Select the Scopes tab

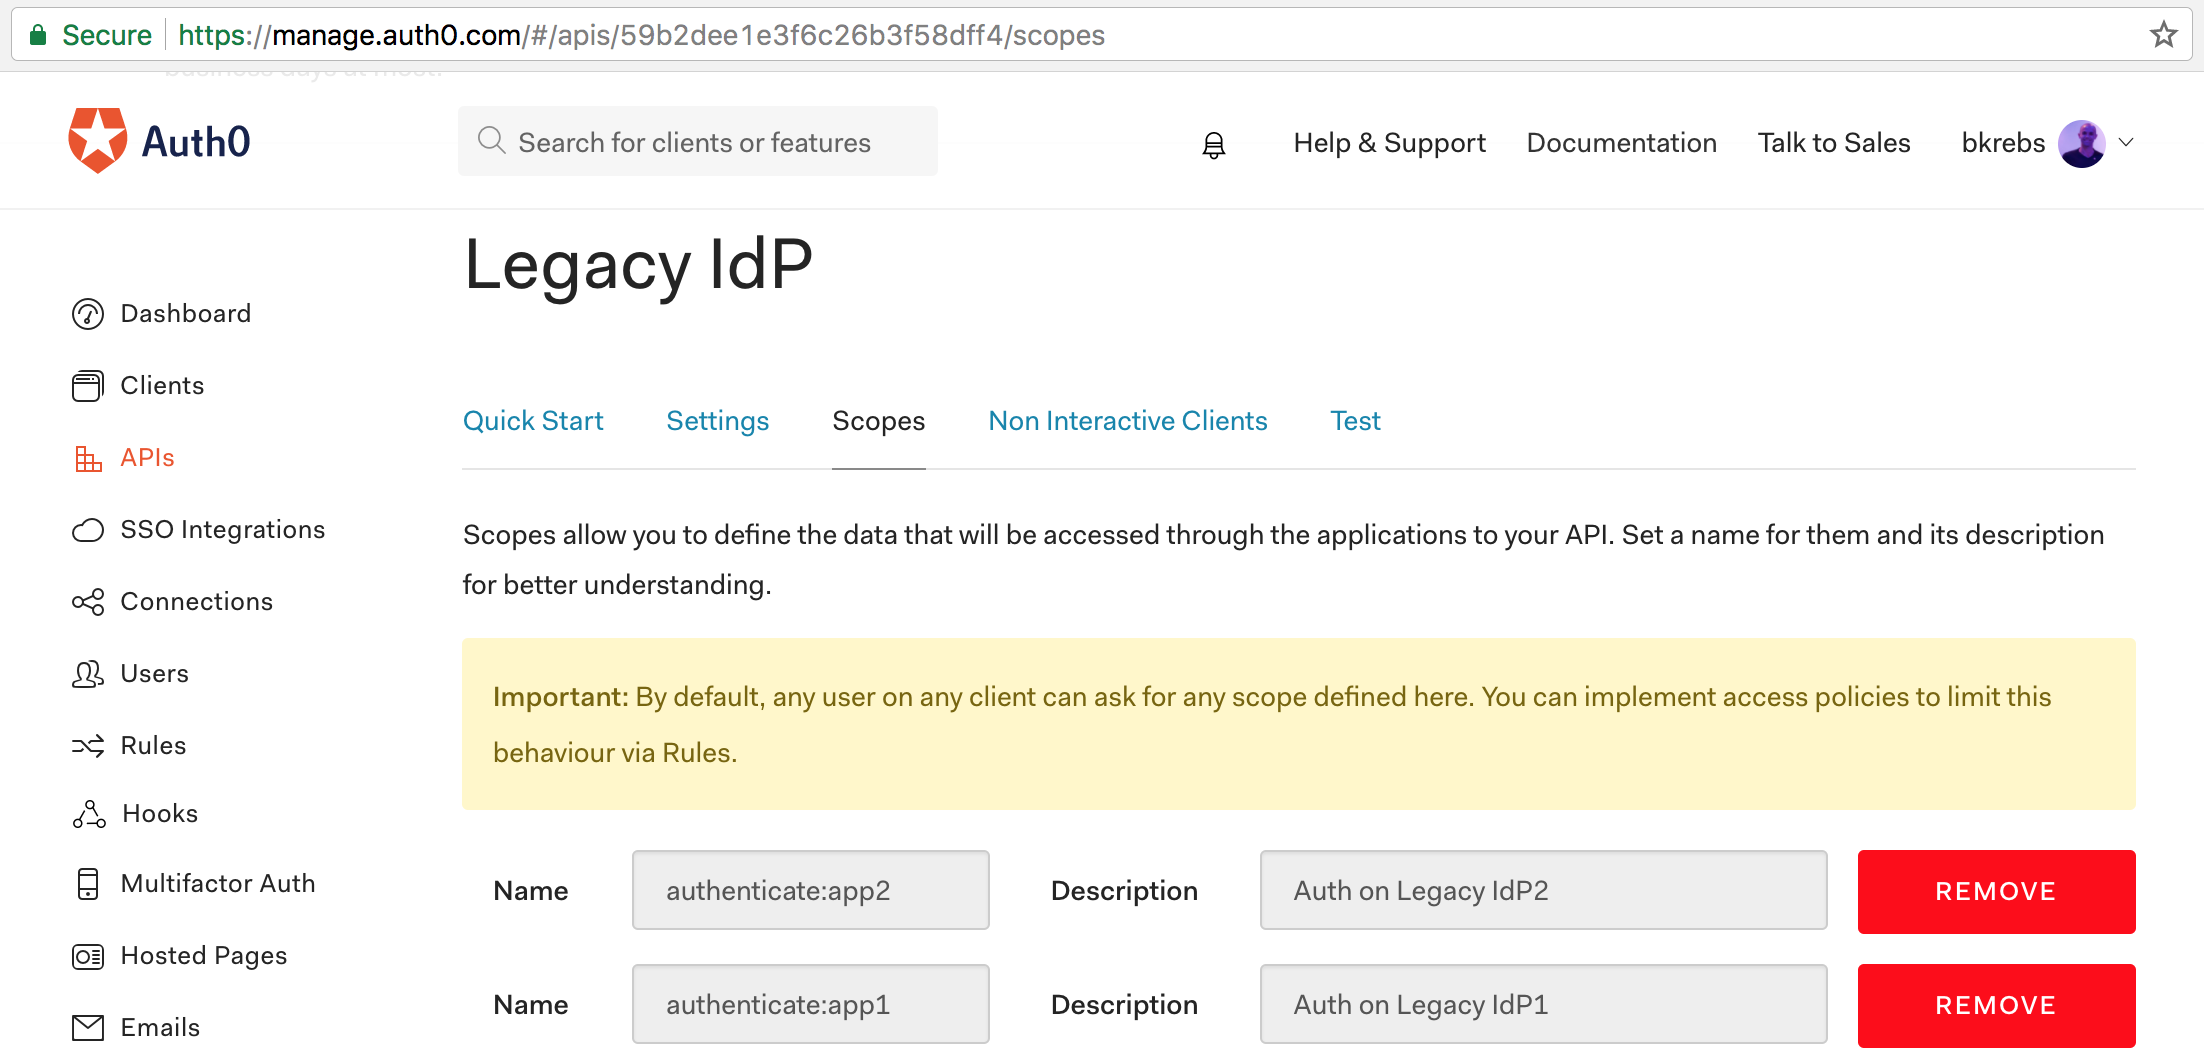[879, 421]
